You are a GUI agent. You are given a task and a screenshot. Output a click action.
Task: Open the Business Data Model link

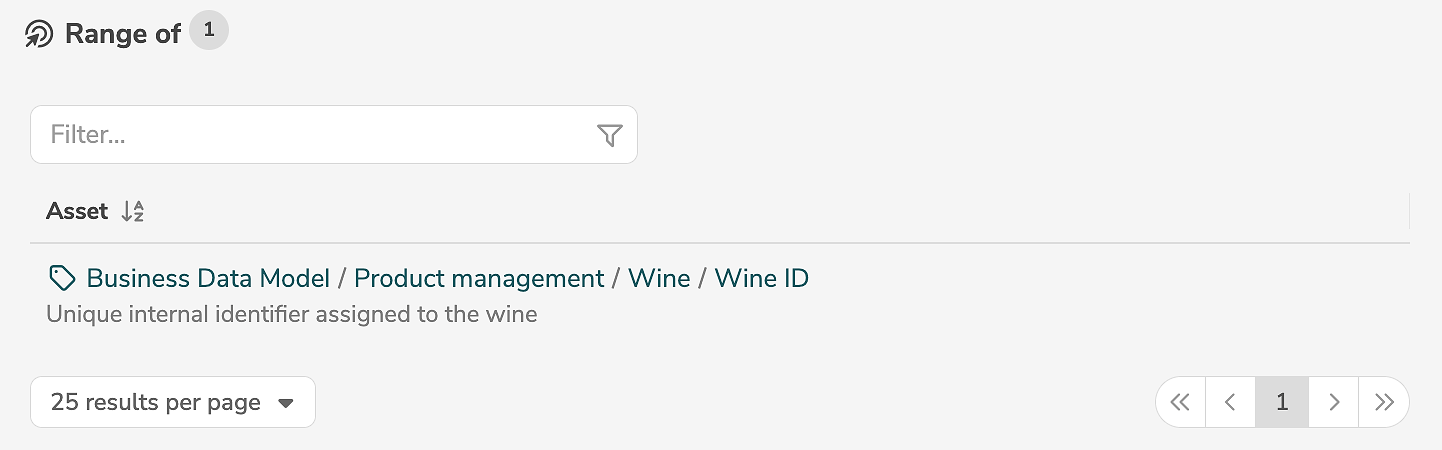(x=208, y=278)
